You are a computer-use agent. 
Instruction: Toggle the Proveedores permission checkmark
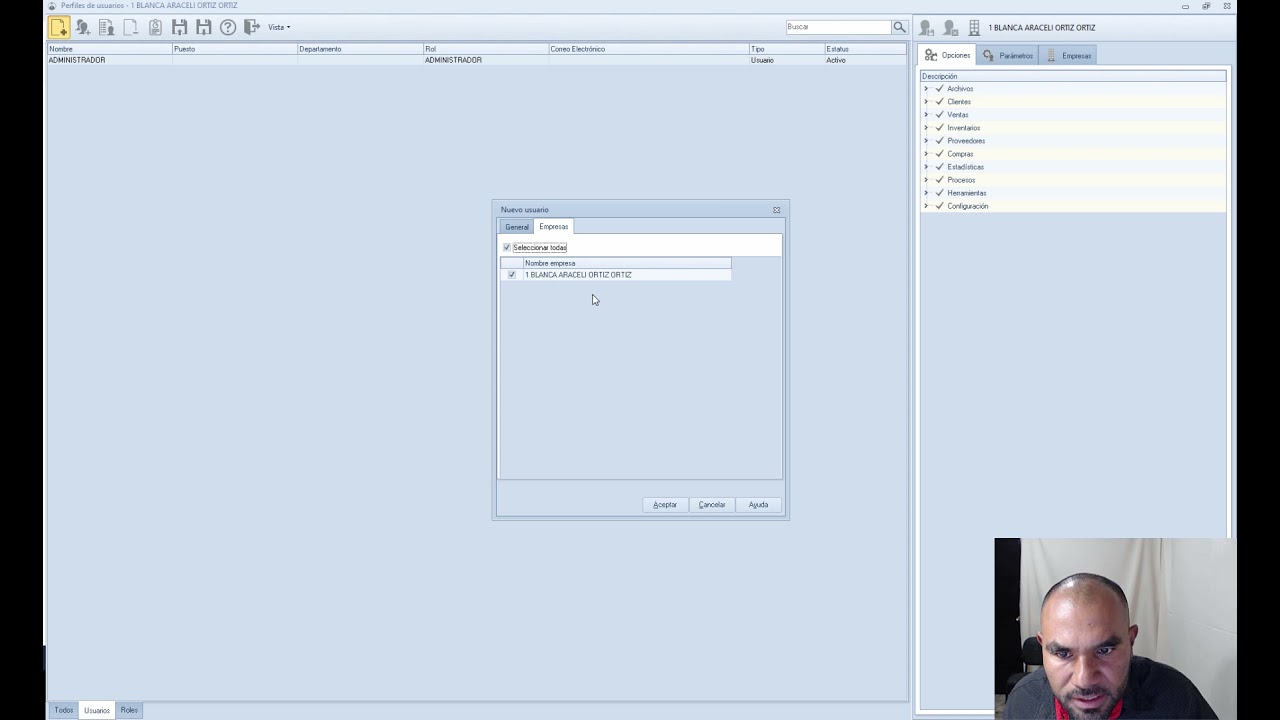(x=939, y=141)
